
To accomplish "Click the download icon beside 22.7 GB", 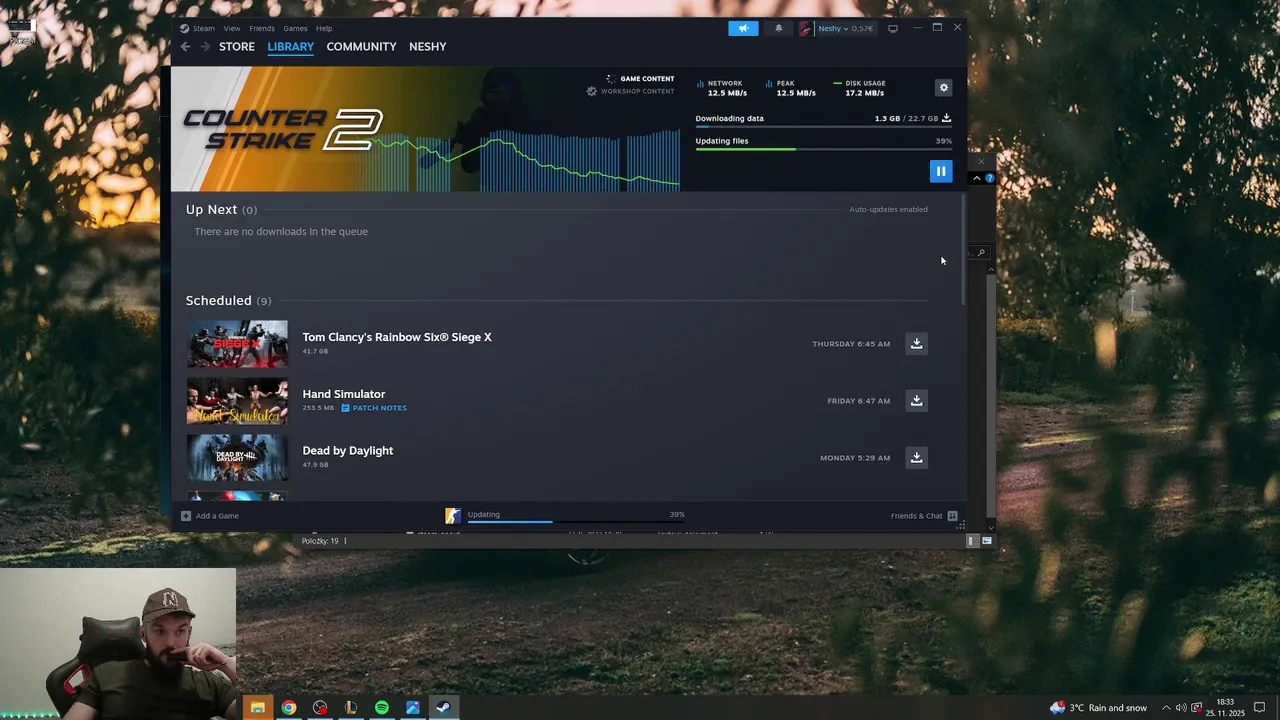I will (946, 118).
